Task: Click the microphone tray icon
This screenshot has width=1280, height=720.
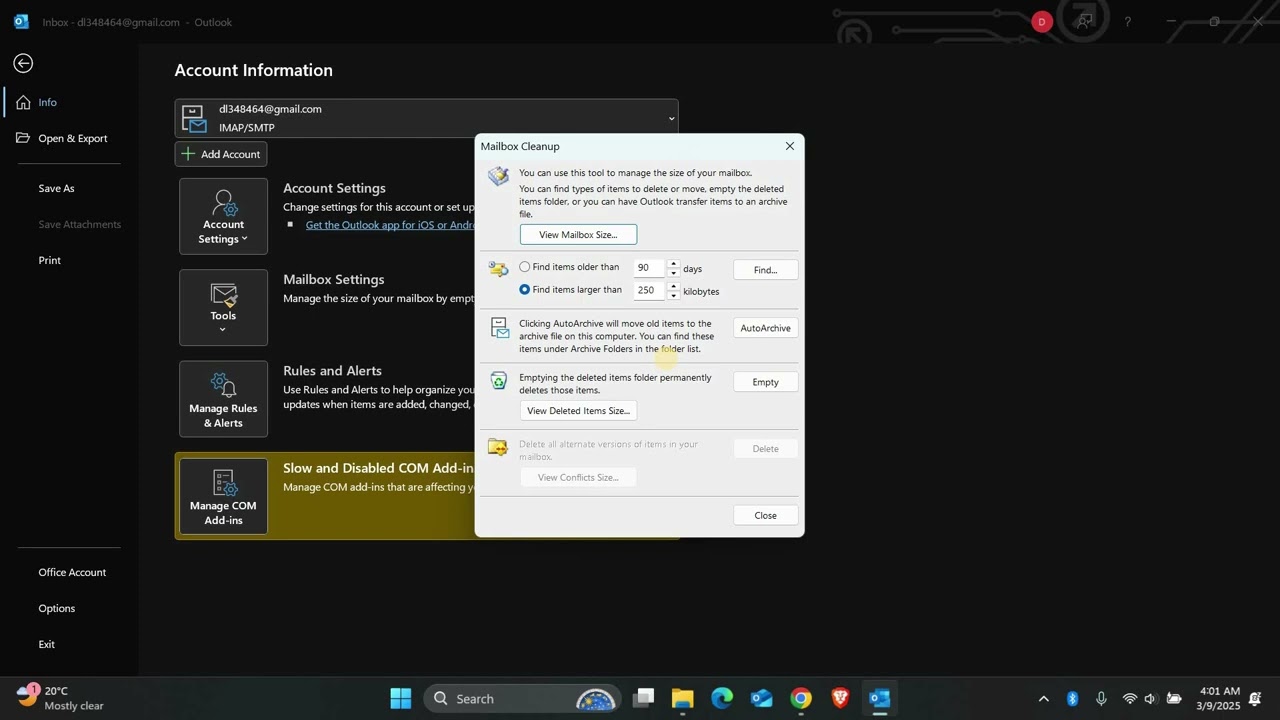Action: click(x=1101, y=698)
